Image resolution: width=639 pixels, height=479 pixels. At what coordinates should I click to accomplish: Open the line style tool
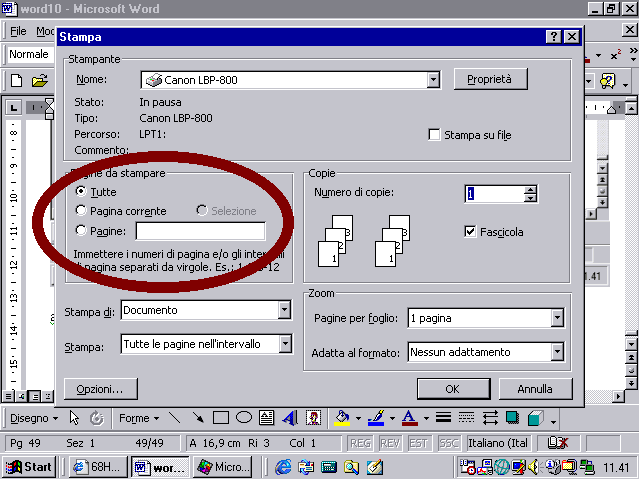pos(443,418)
